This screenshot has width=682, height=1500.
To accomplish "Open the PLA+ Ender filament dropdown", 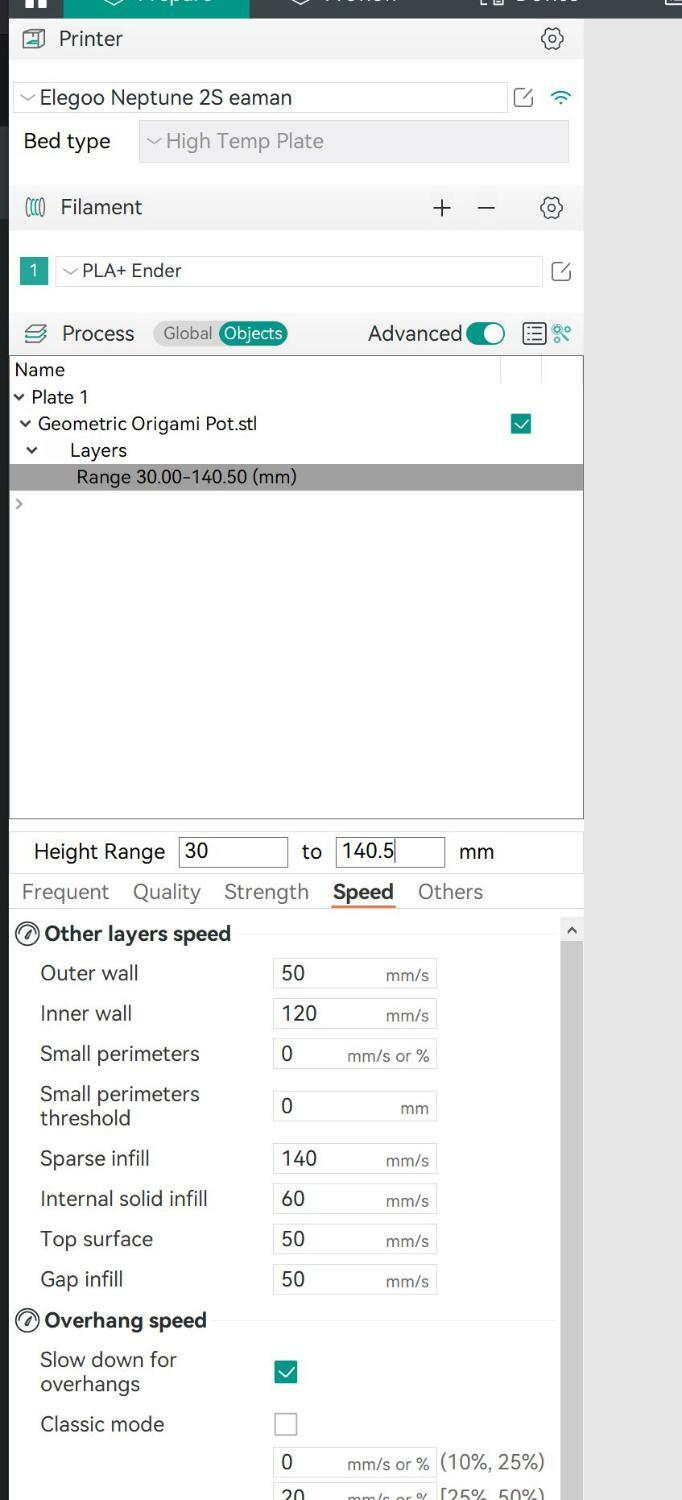I will tap(298, 271).
